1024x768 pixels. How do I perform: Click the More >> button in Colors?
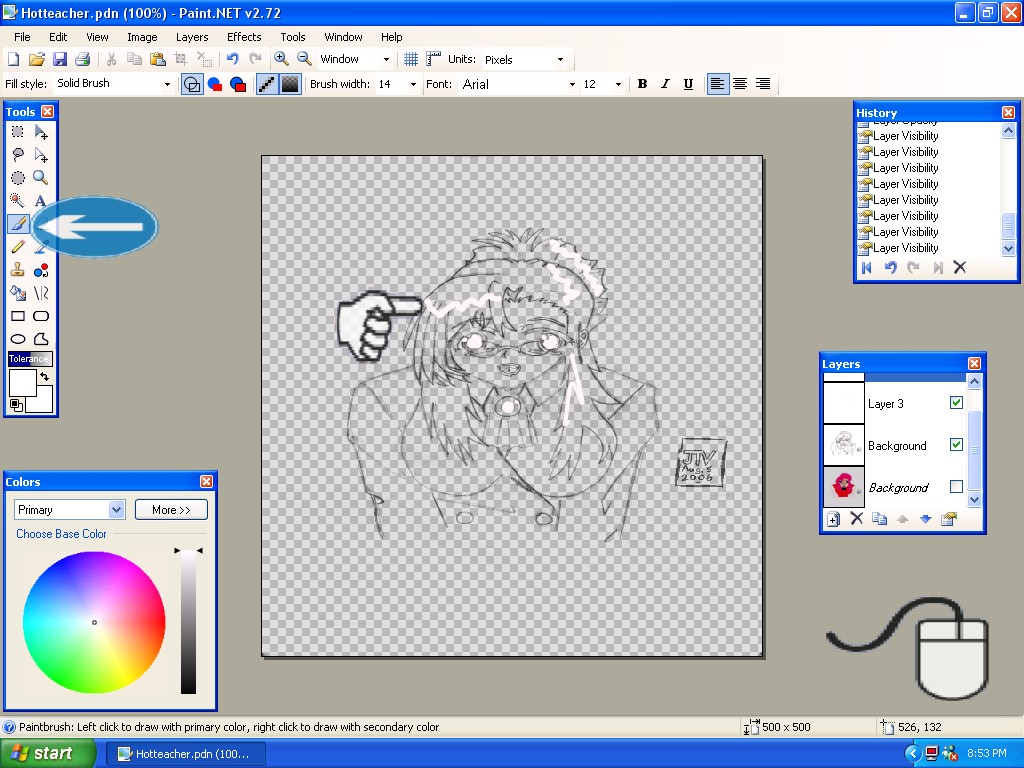point(171,509)
